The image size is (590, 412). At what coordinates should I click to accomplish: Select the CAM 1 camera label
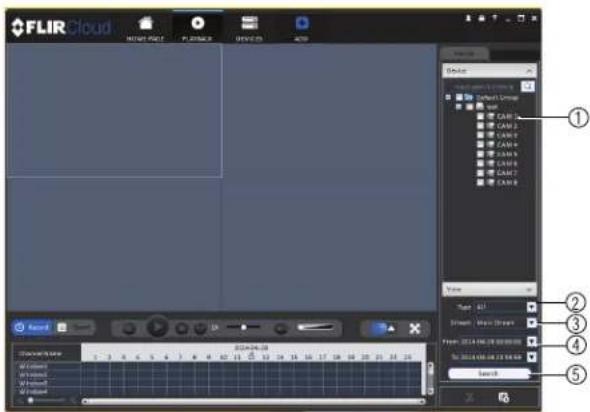[507, 116]
